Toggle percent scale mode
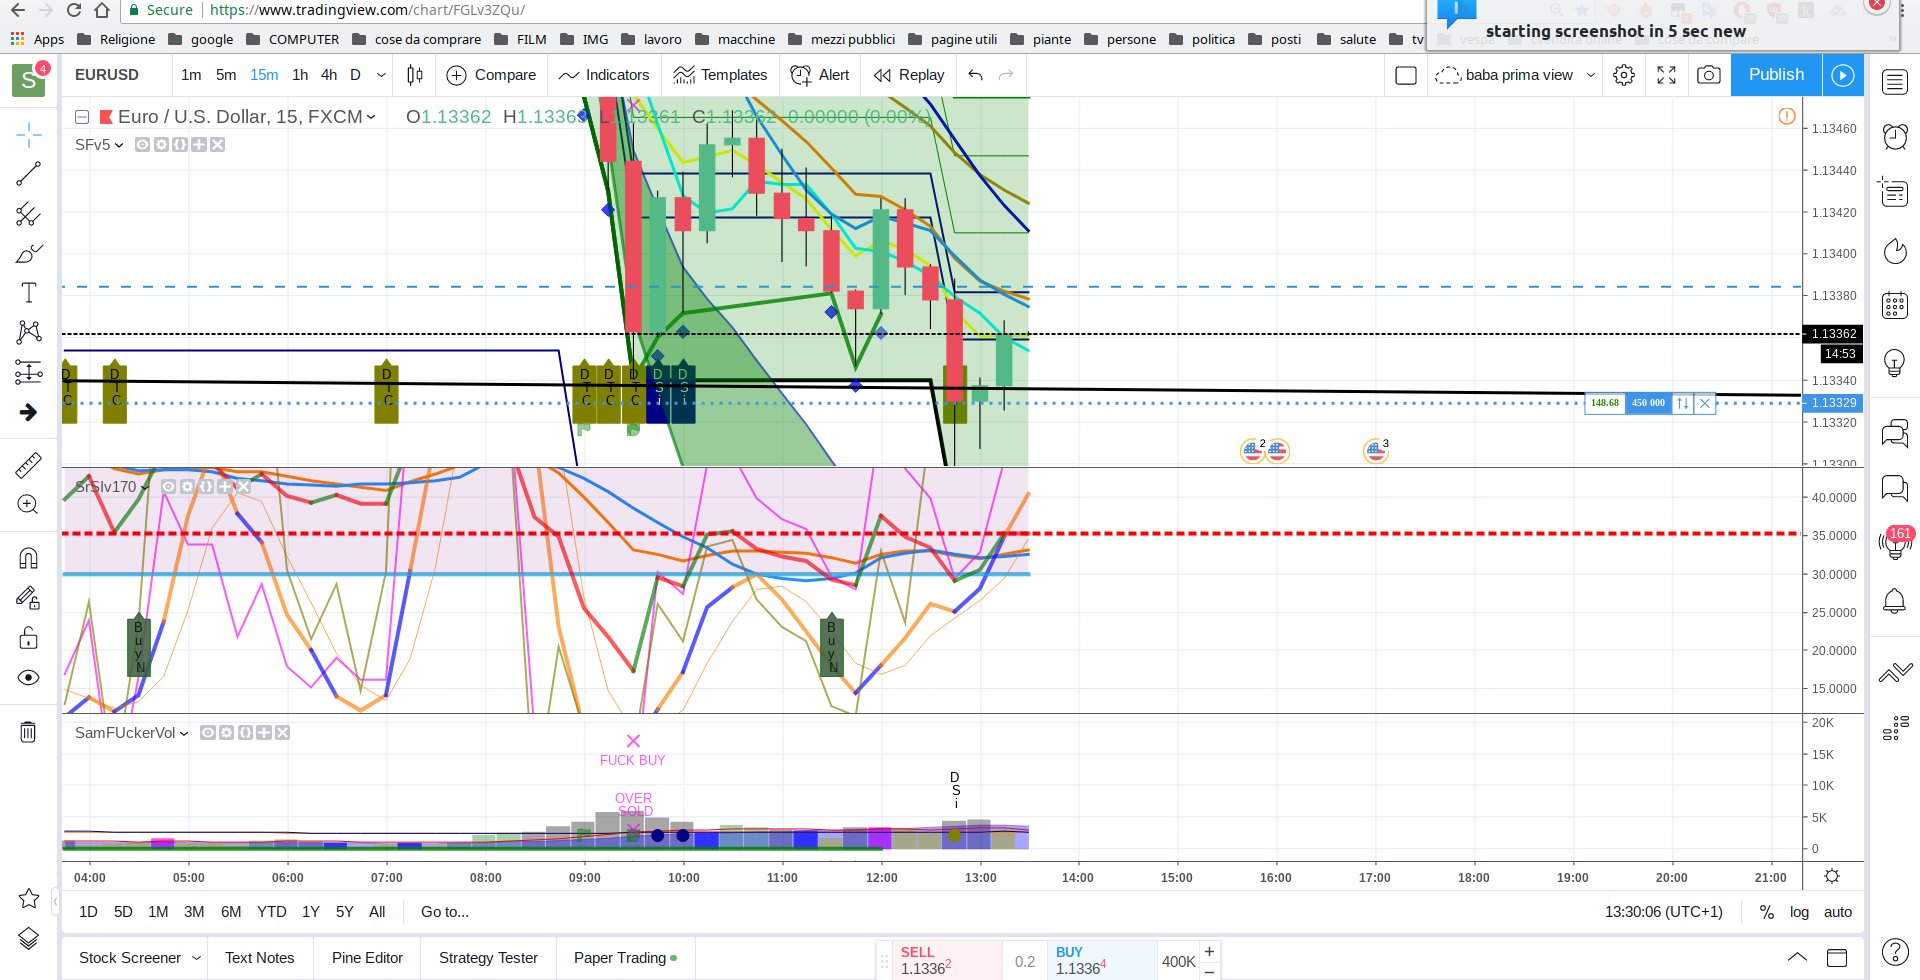 tap(1767, 912)
